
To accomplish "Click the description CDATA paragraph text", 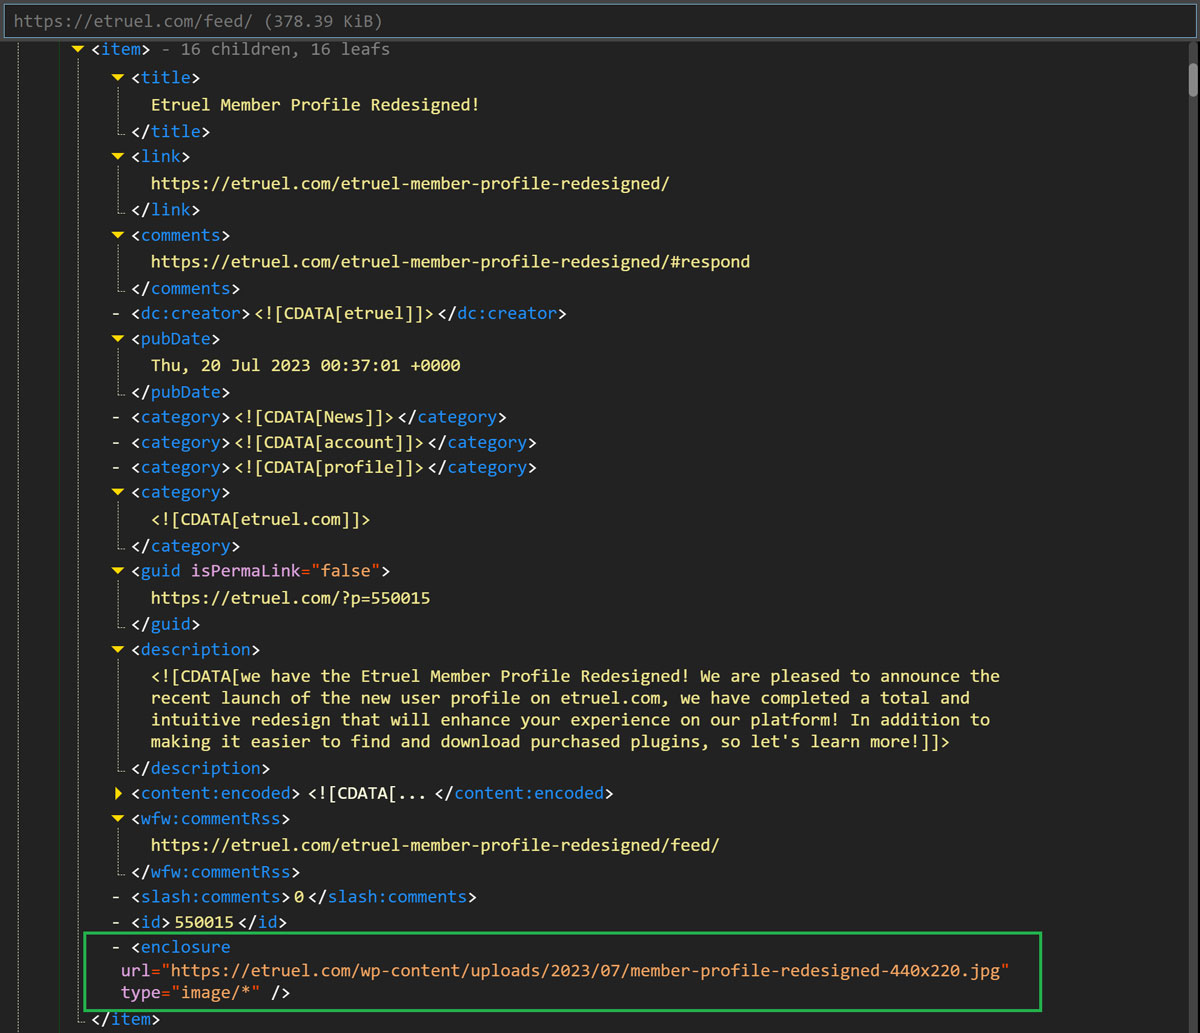I will [x=575, y=709].
